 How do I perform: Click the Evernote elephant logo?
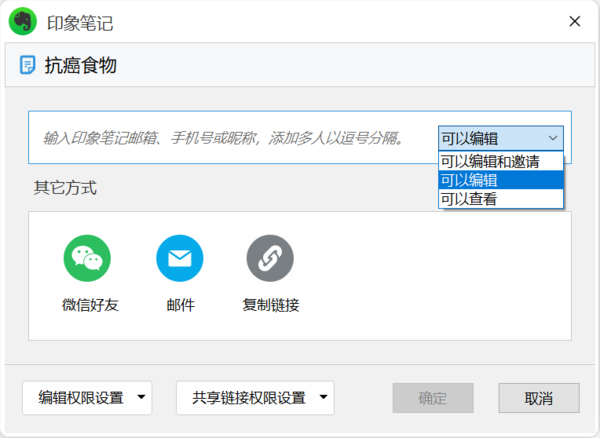23,22
